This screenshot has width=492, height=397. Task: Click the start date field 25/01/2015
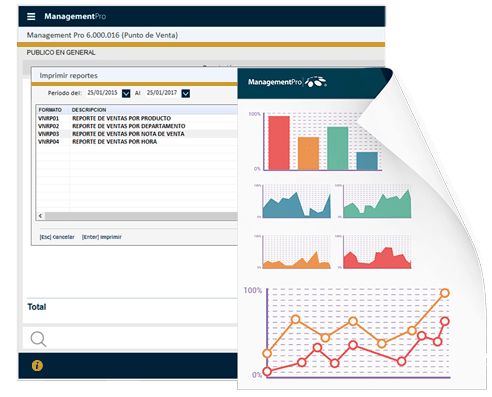(102, 93)
